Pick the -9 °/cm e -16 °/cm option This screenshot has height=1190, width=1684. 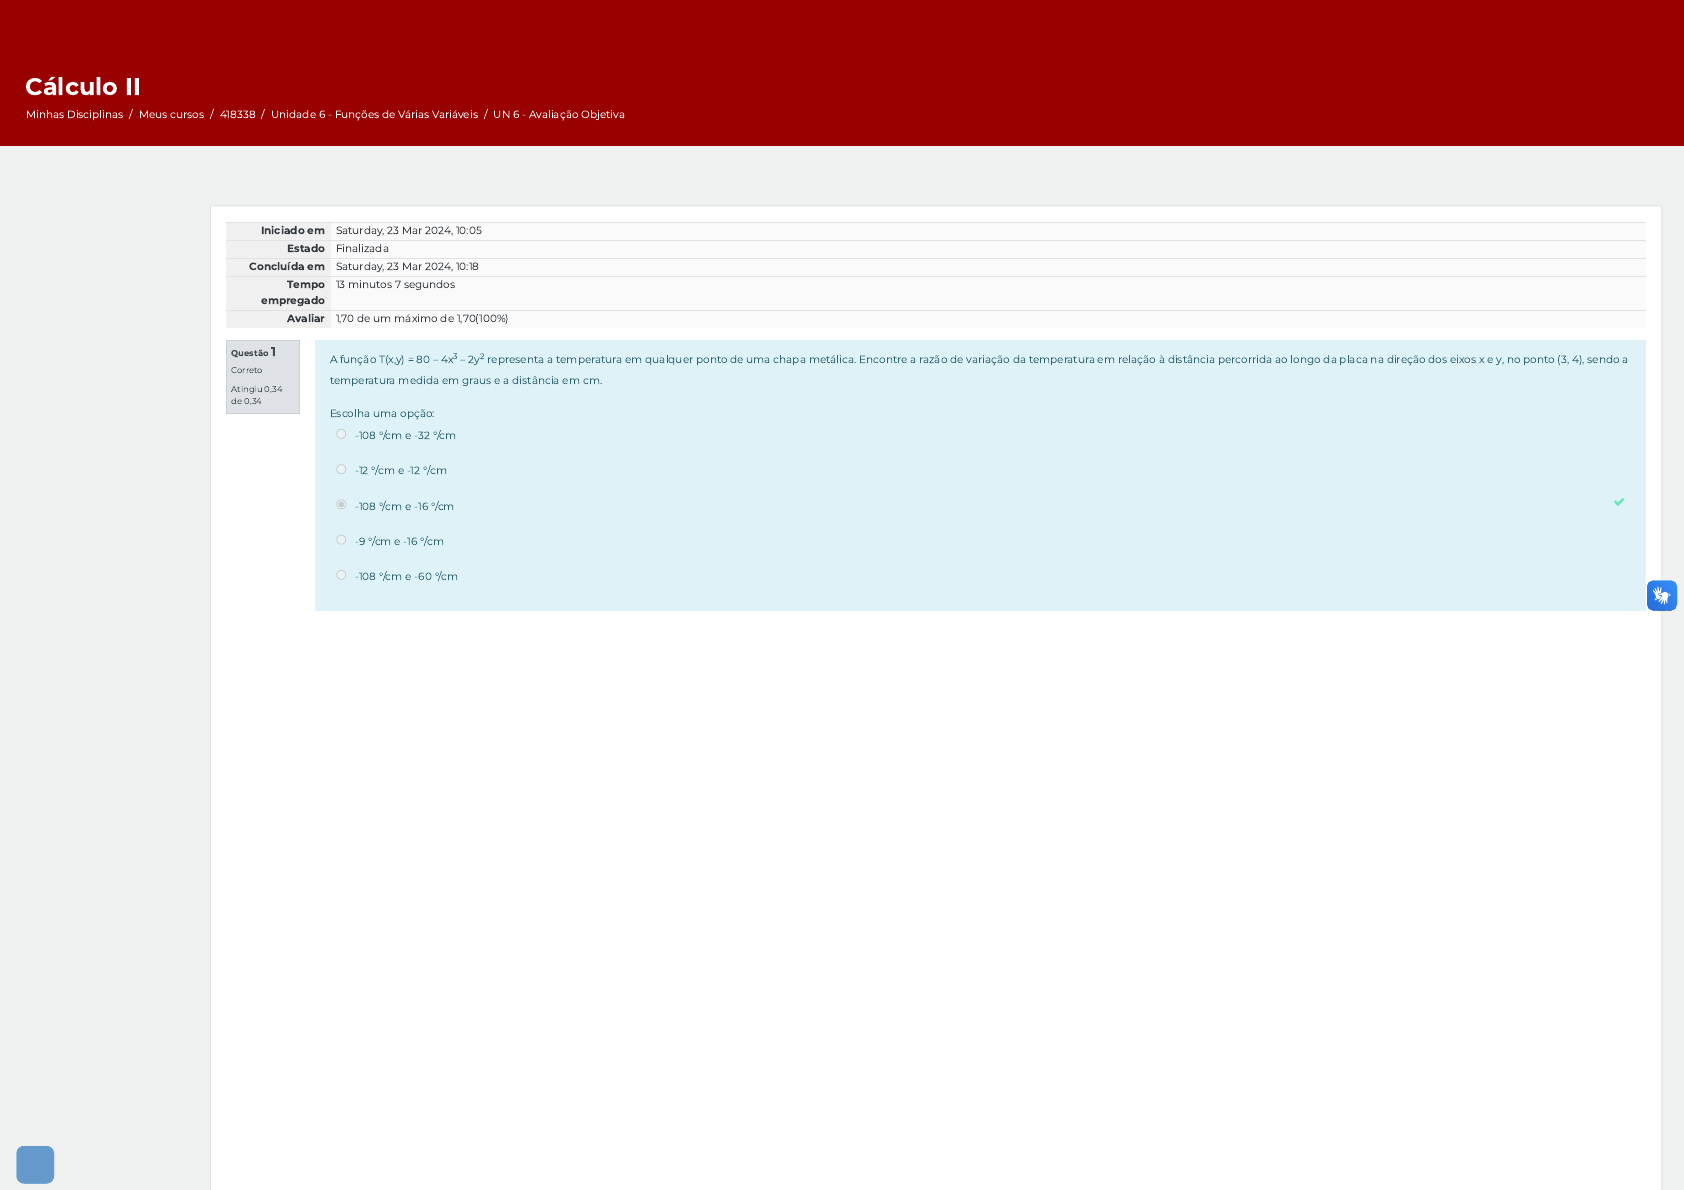pyautogui.click(x=341, y=540)
